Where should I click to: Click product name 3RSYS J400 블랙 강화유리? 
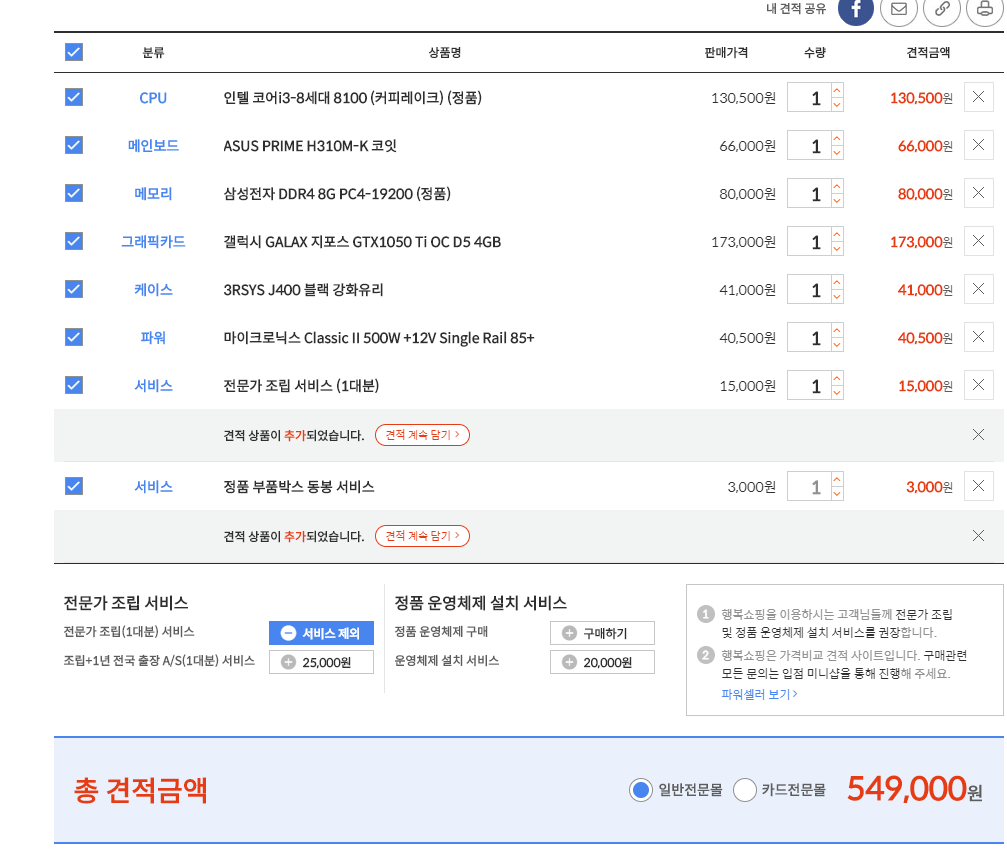click(303, 290)
